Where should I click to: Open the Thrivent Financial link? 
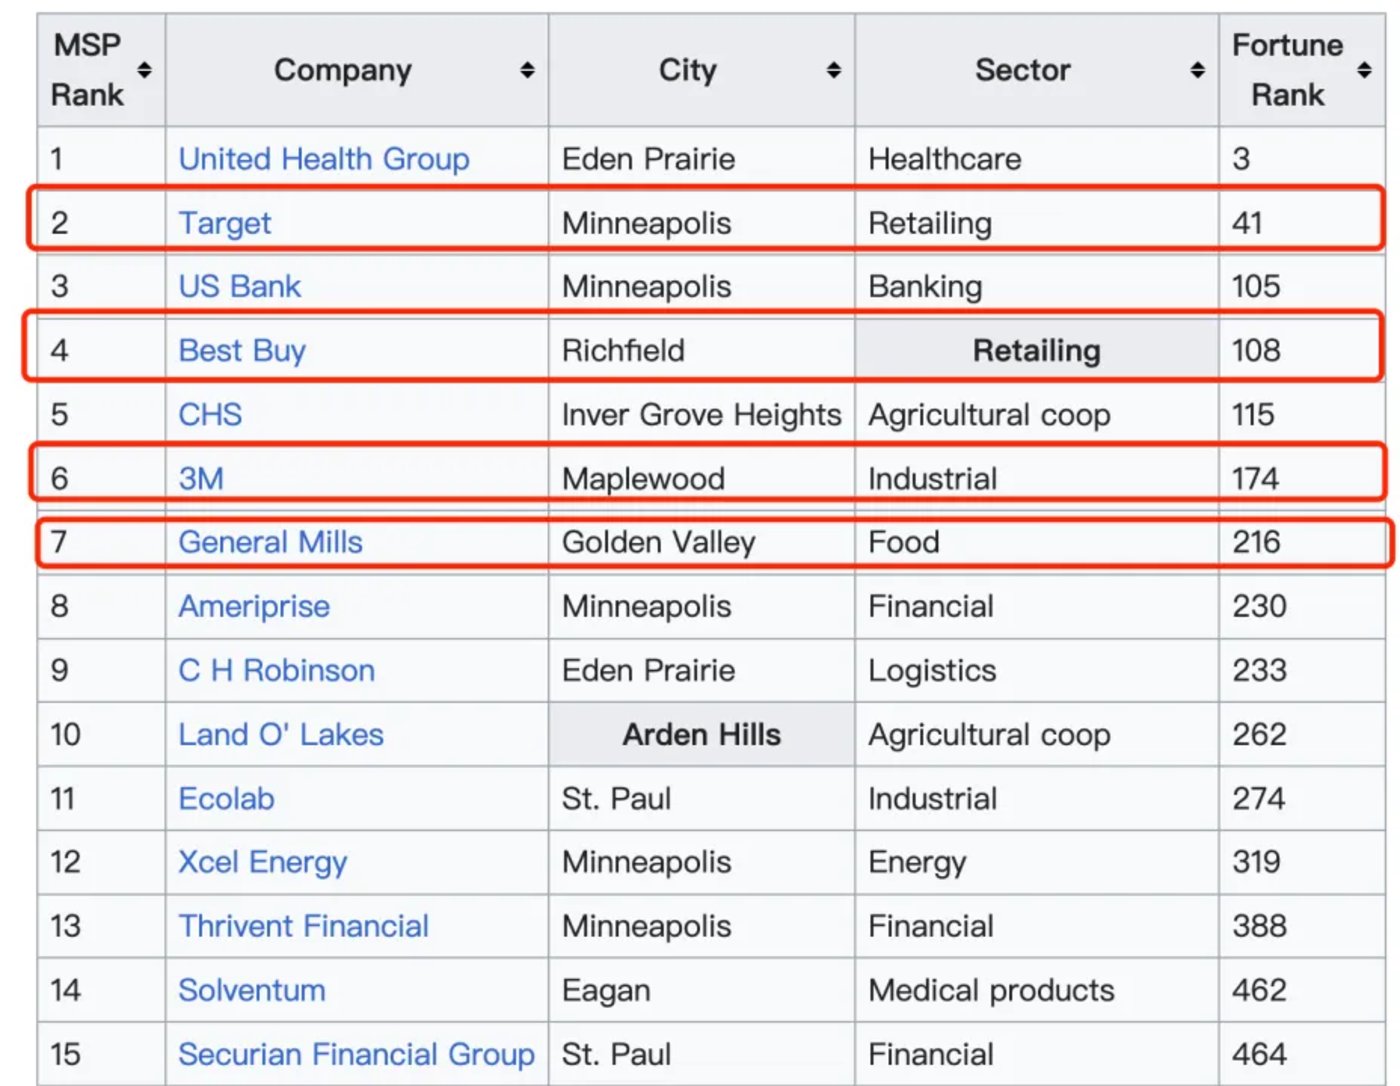(x=303, y=926)
